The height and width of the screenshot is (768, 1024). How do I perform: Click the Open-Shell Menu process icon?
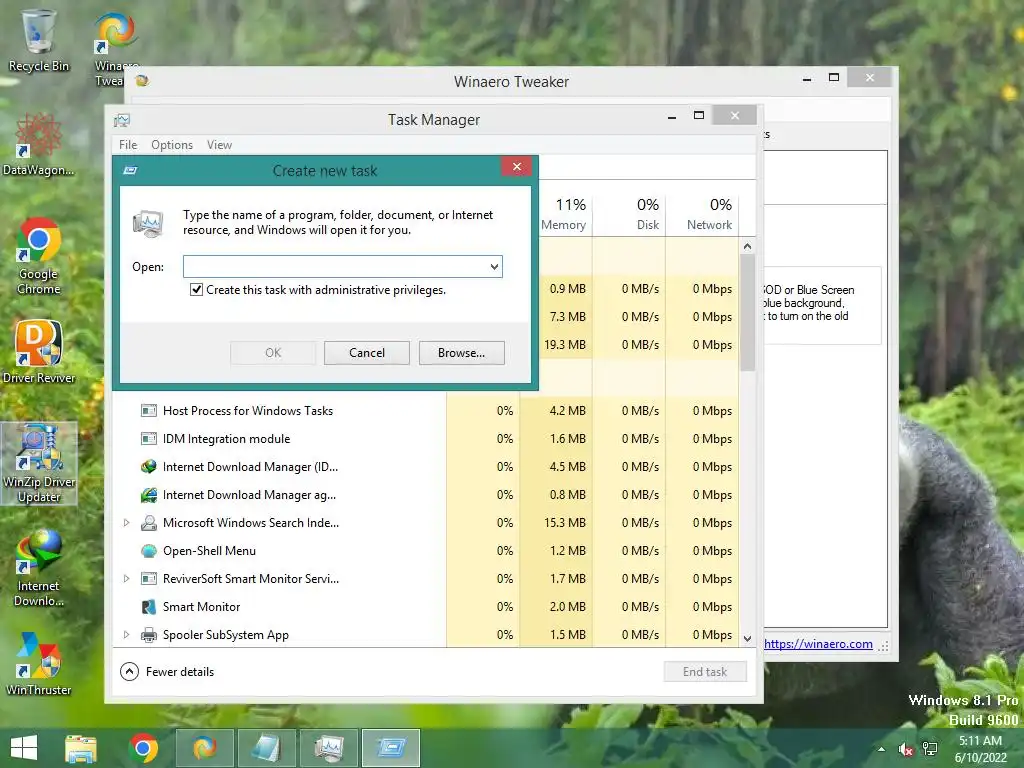tap(149, 551)
